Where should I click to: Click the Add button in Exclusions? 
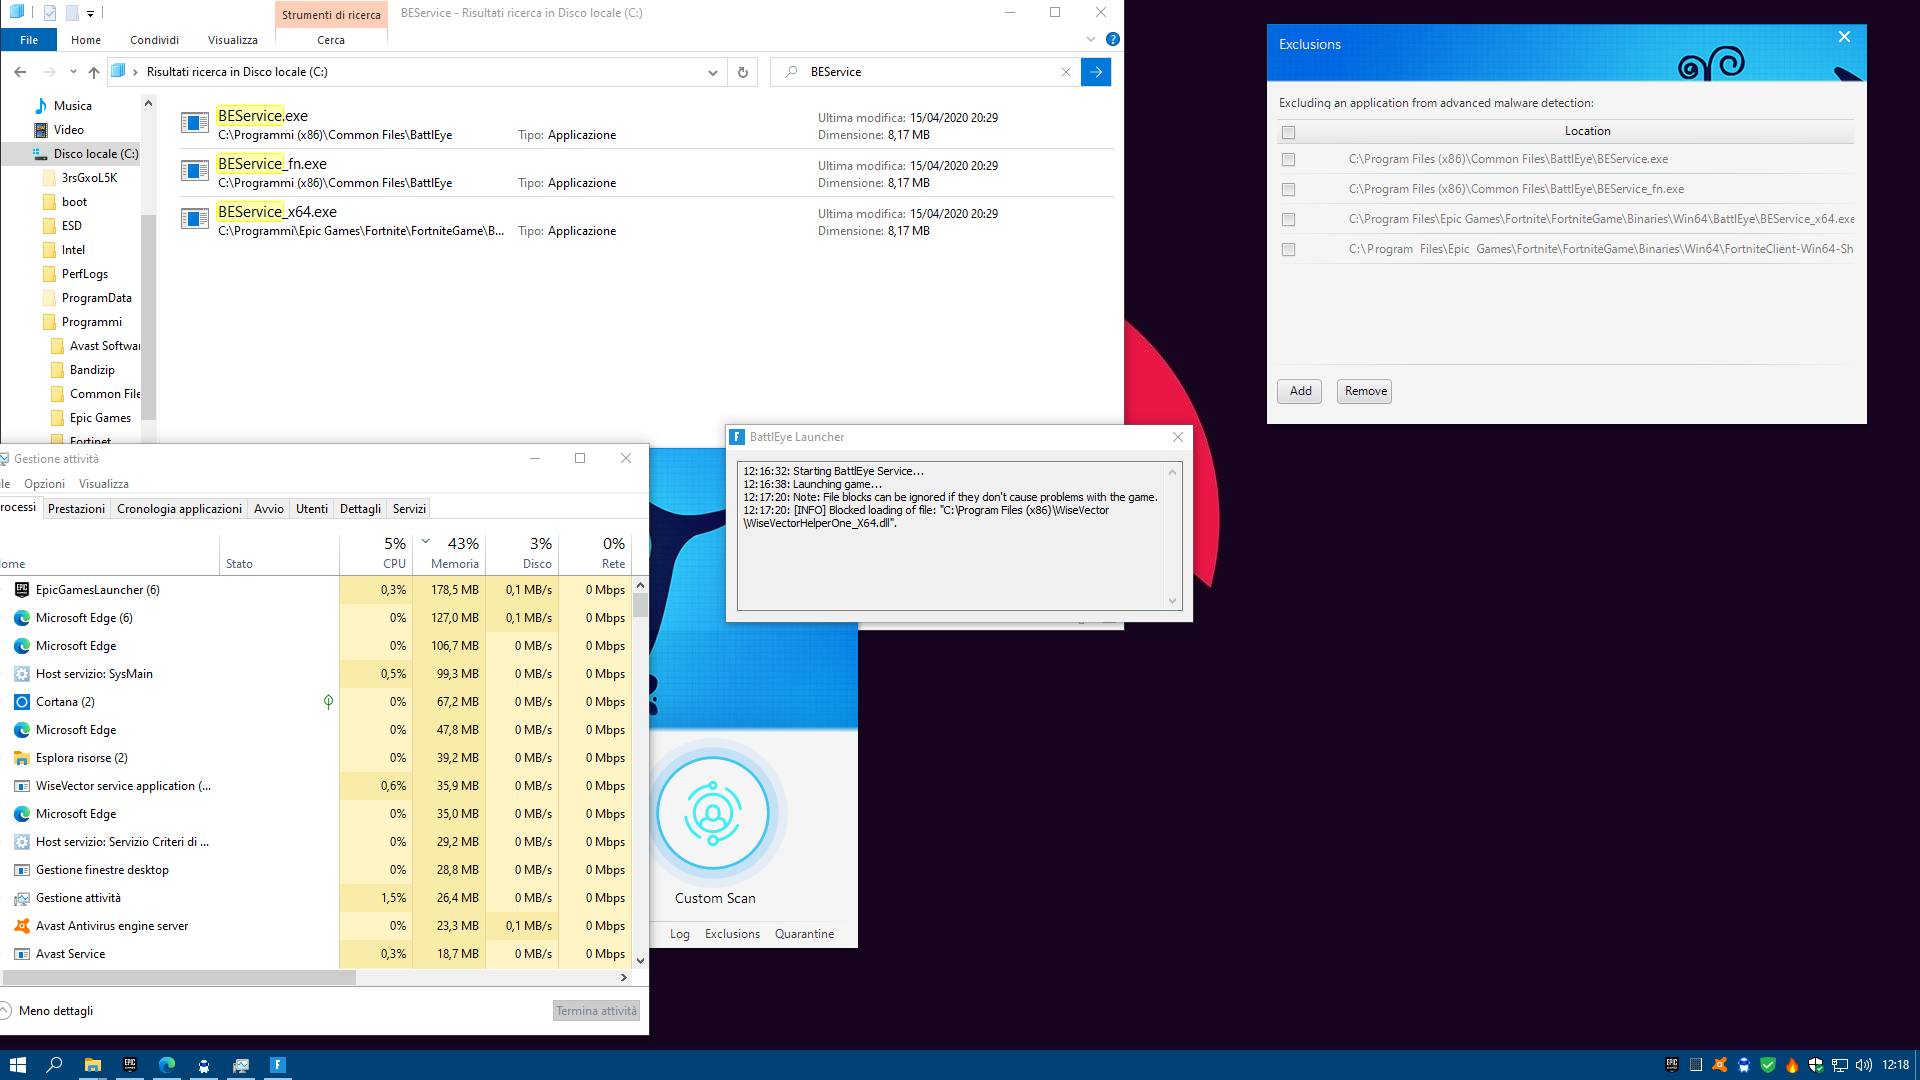pos(1300,391)
